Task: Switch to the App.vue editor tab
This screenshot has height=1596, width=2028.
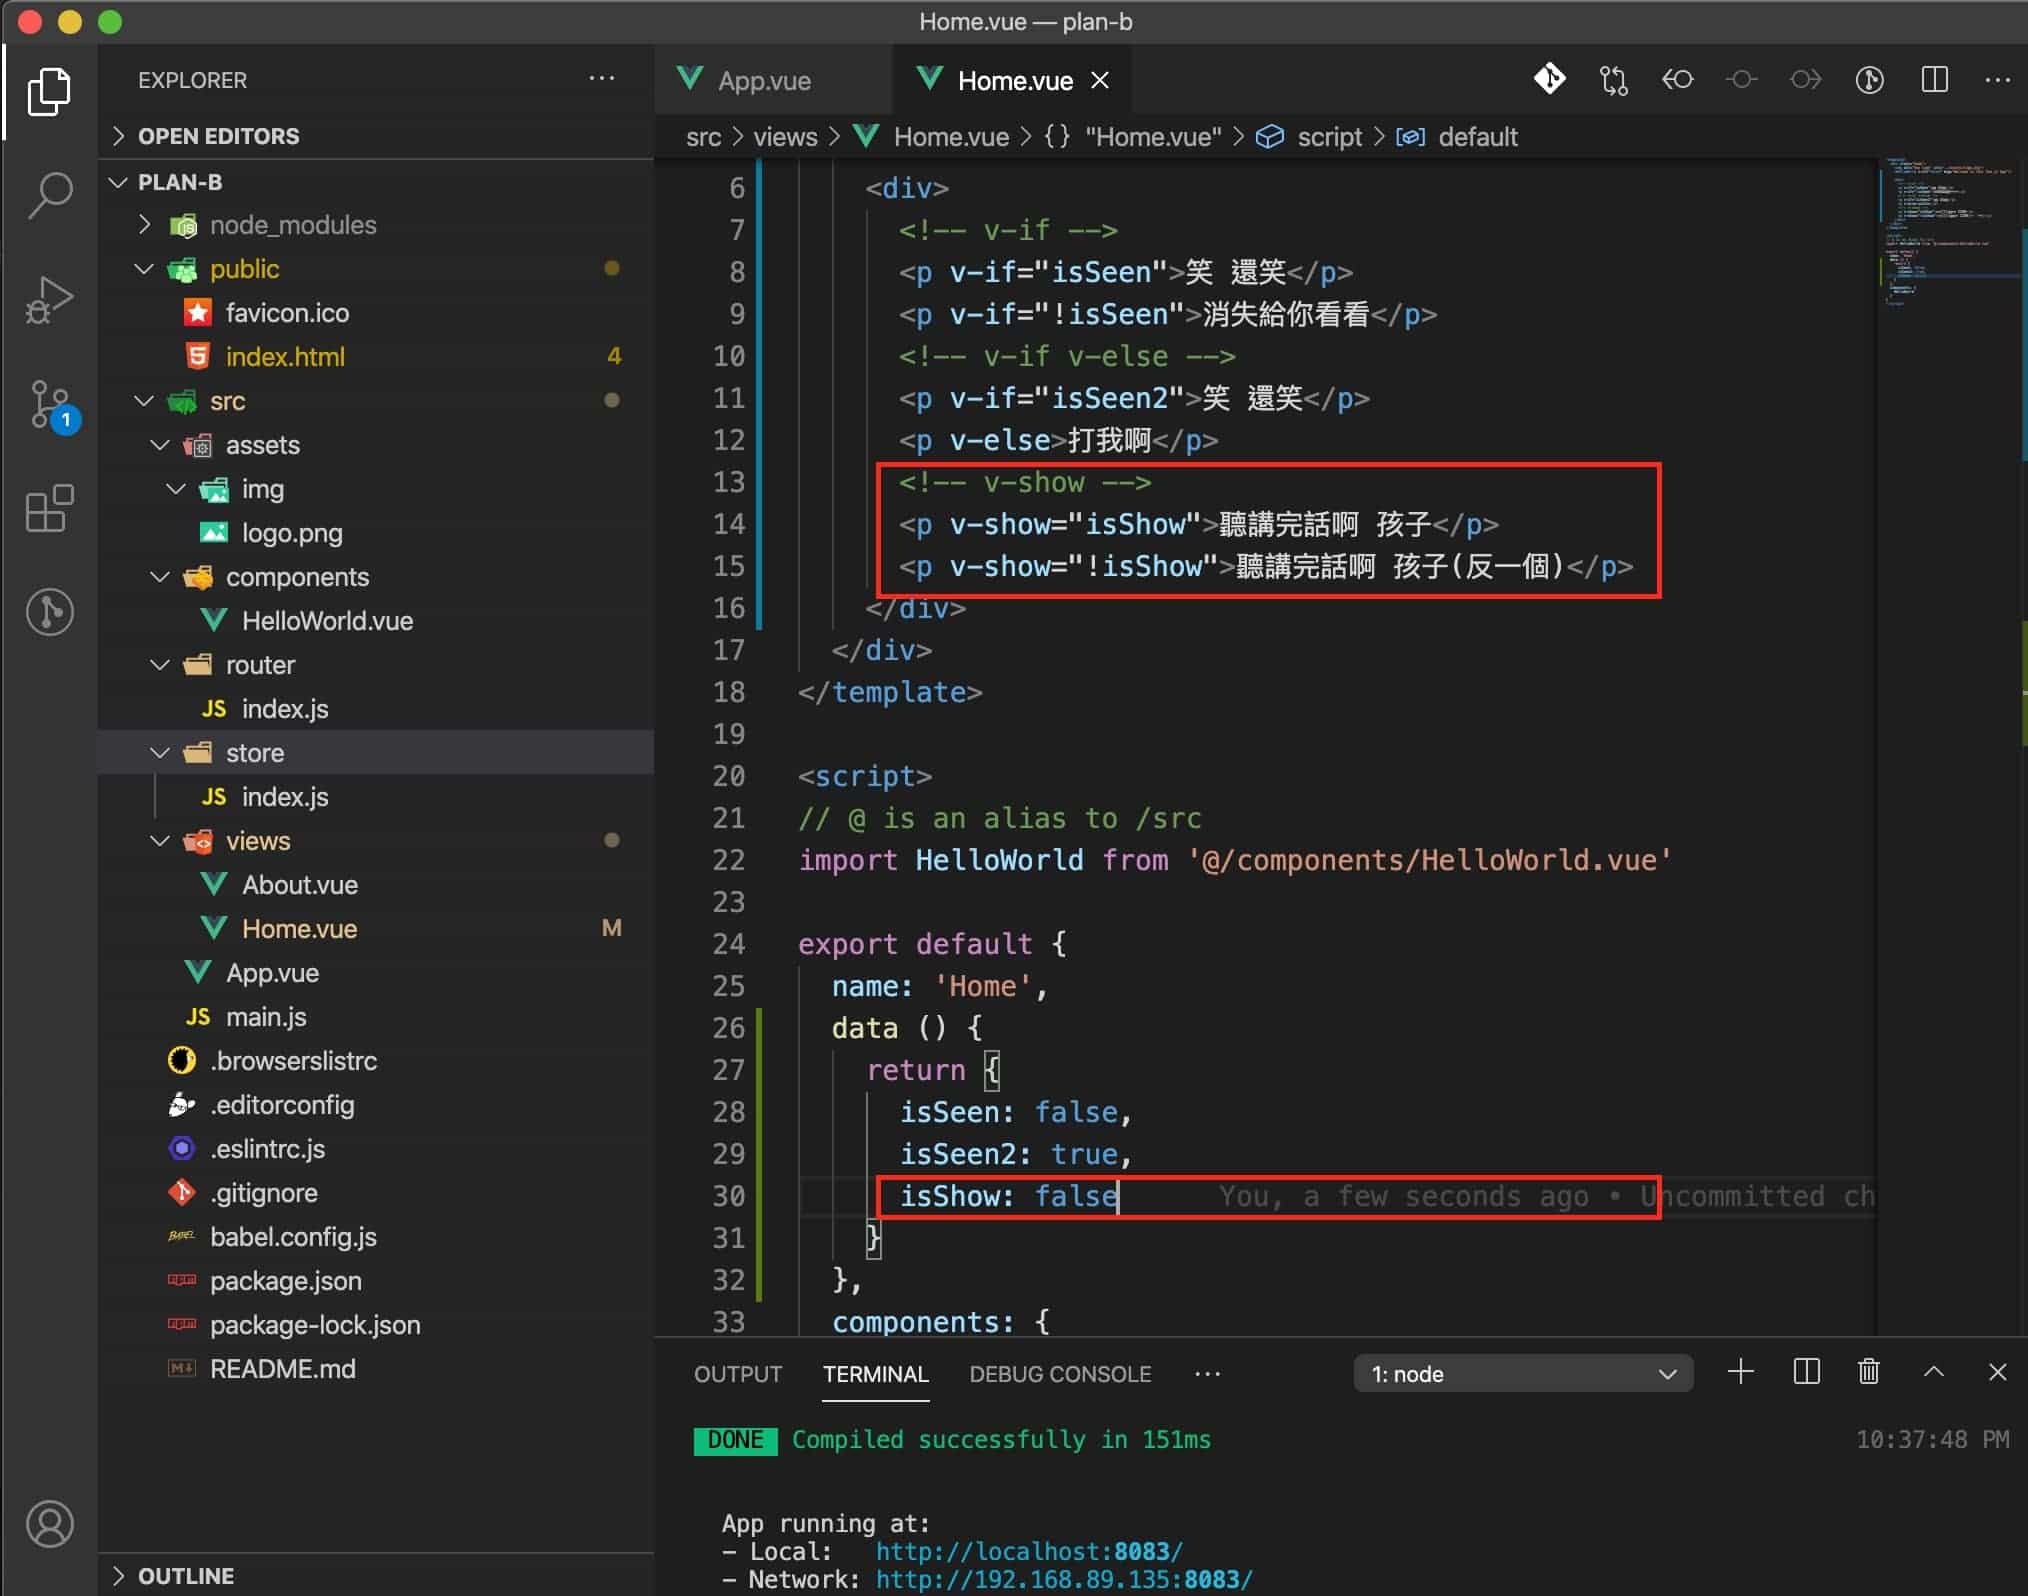Action: [763, 81]
